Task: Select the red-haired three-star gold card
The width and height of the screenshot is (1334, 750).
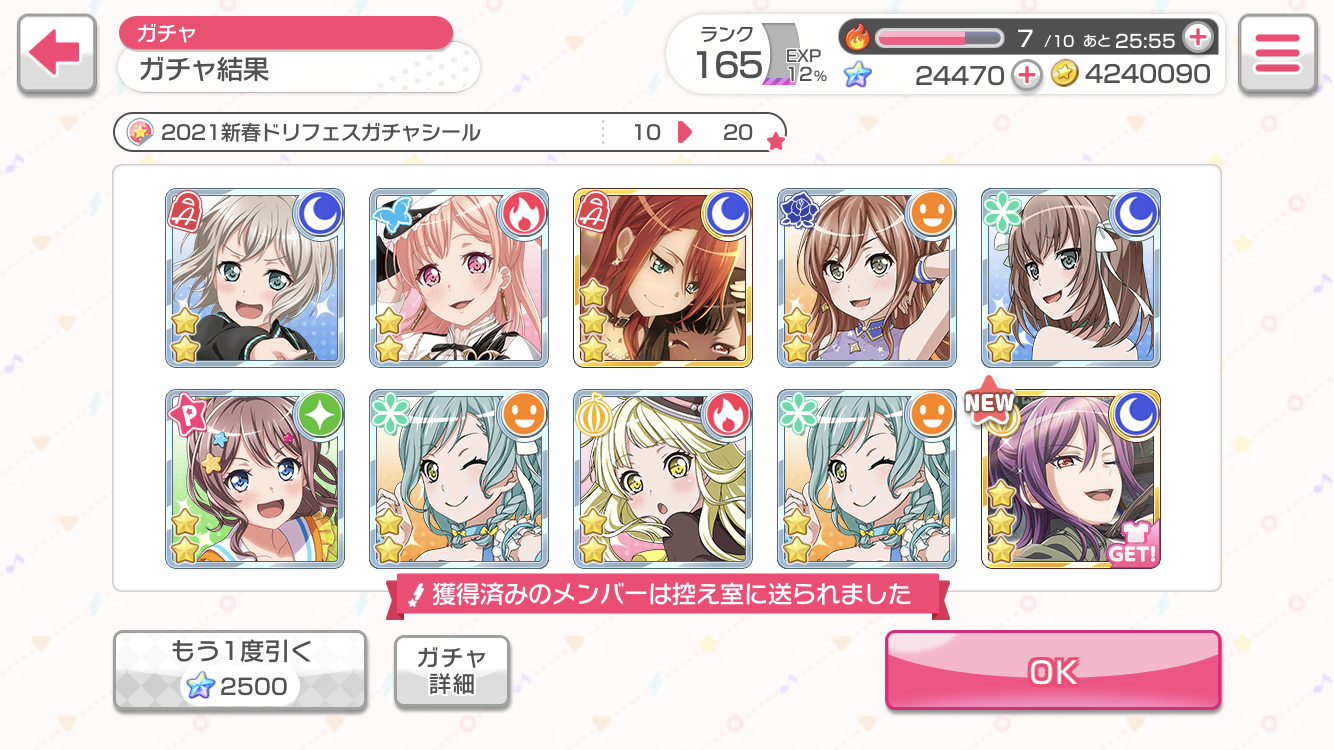Action: [663, 278]
